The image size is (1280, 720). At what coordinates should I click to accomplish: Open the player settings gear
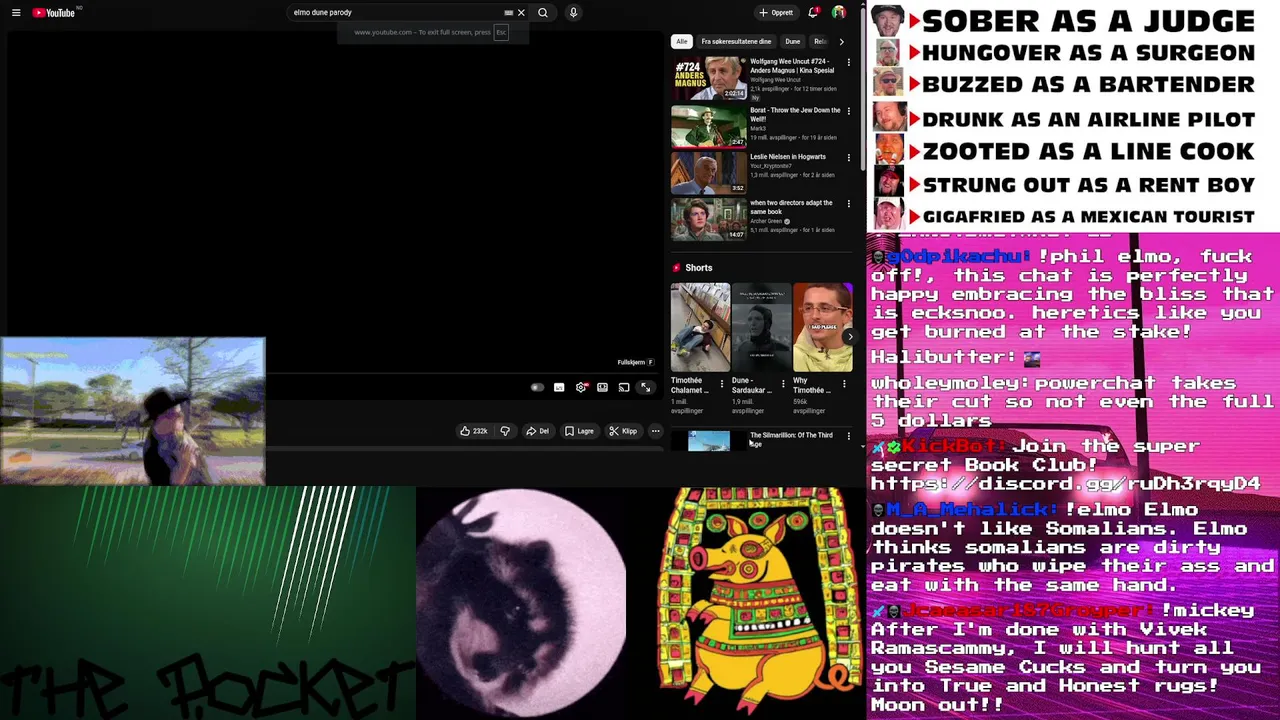coord(581,387)
